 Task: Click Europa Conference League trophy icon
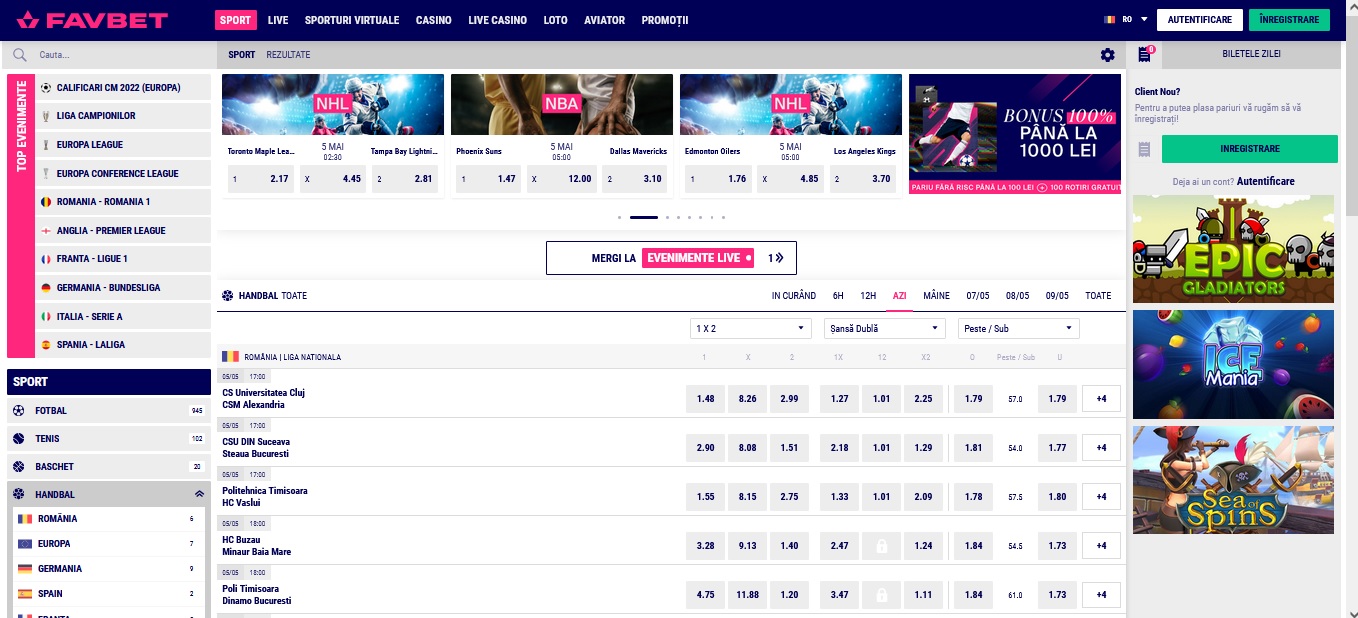point(45,173)
